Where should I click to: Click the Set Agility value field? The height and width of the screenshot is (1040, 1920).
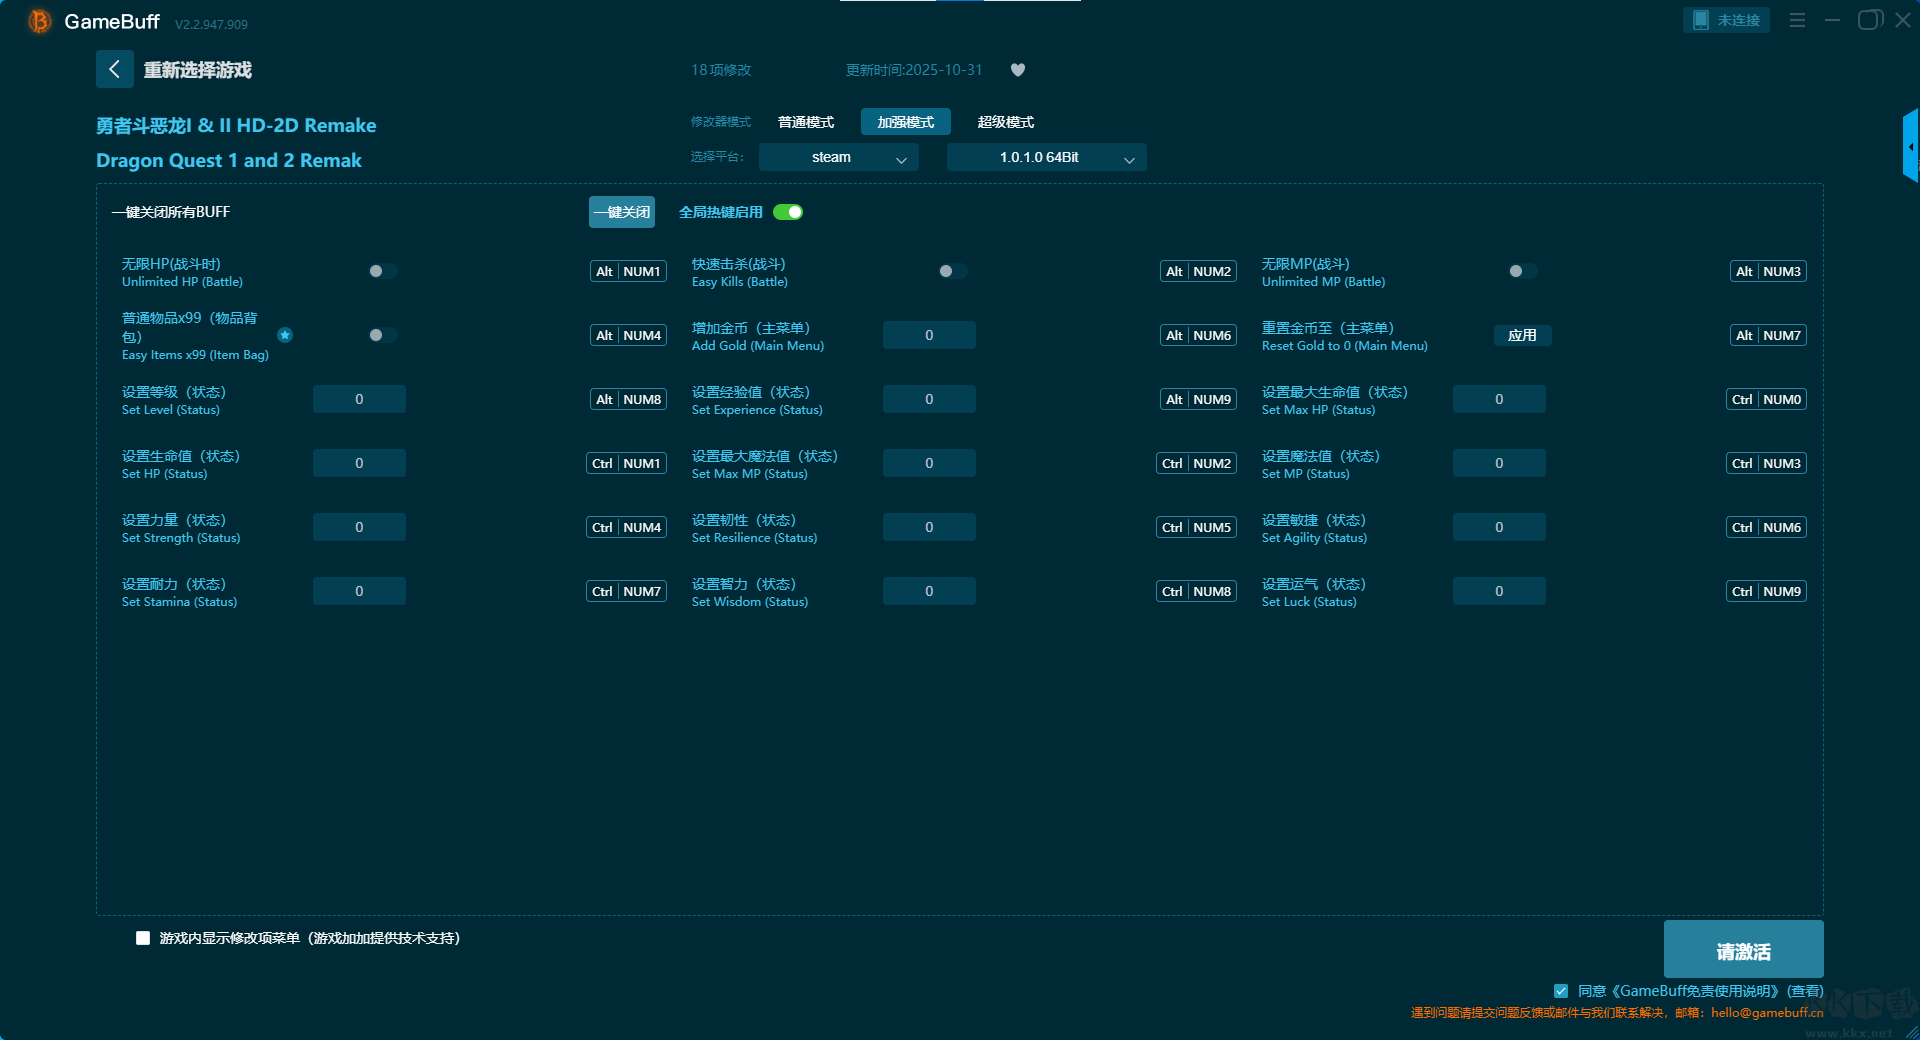point(1499,527)
